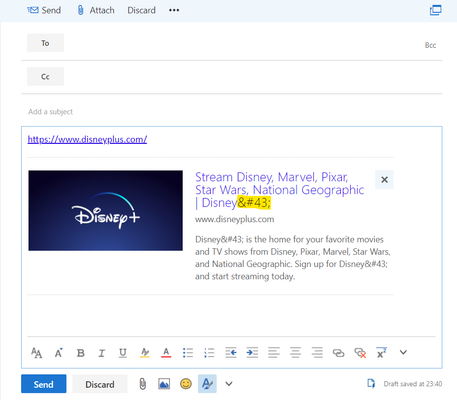Image resolution: width=457 pixels, height=400 pixels.
Task: Click the top Send command with envelope
Action: [44, 10]
